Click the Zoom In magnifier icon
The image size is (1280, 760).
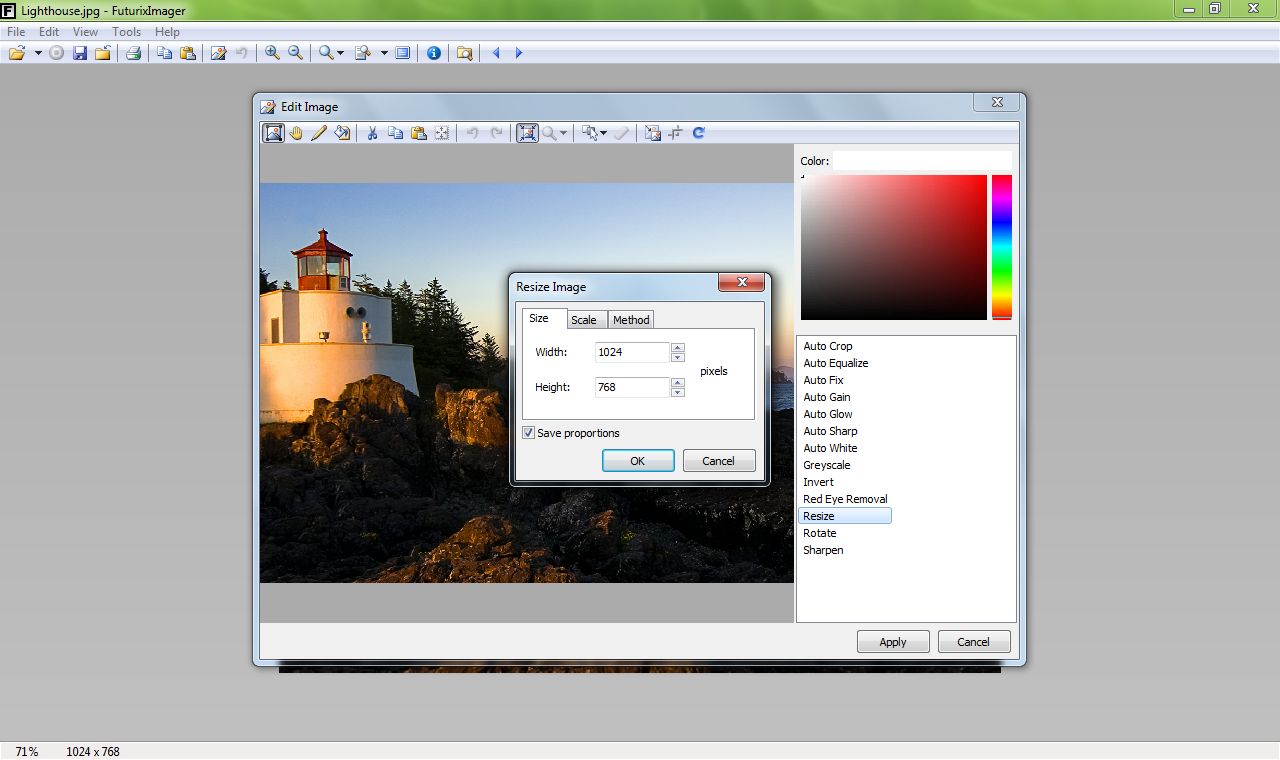pos(272,53)
